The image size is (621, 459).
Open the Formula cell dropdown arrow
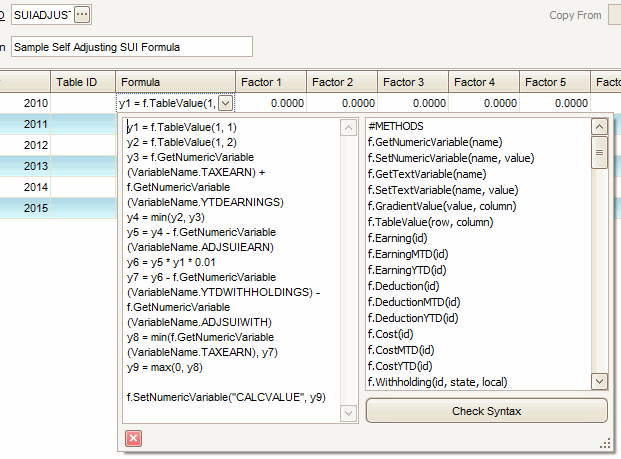226,102
